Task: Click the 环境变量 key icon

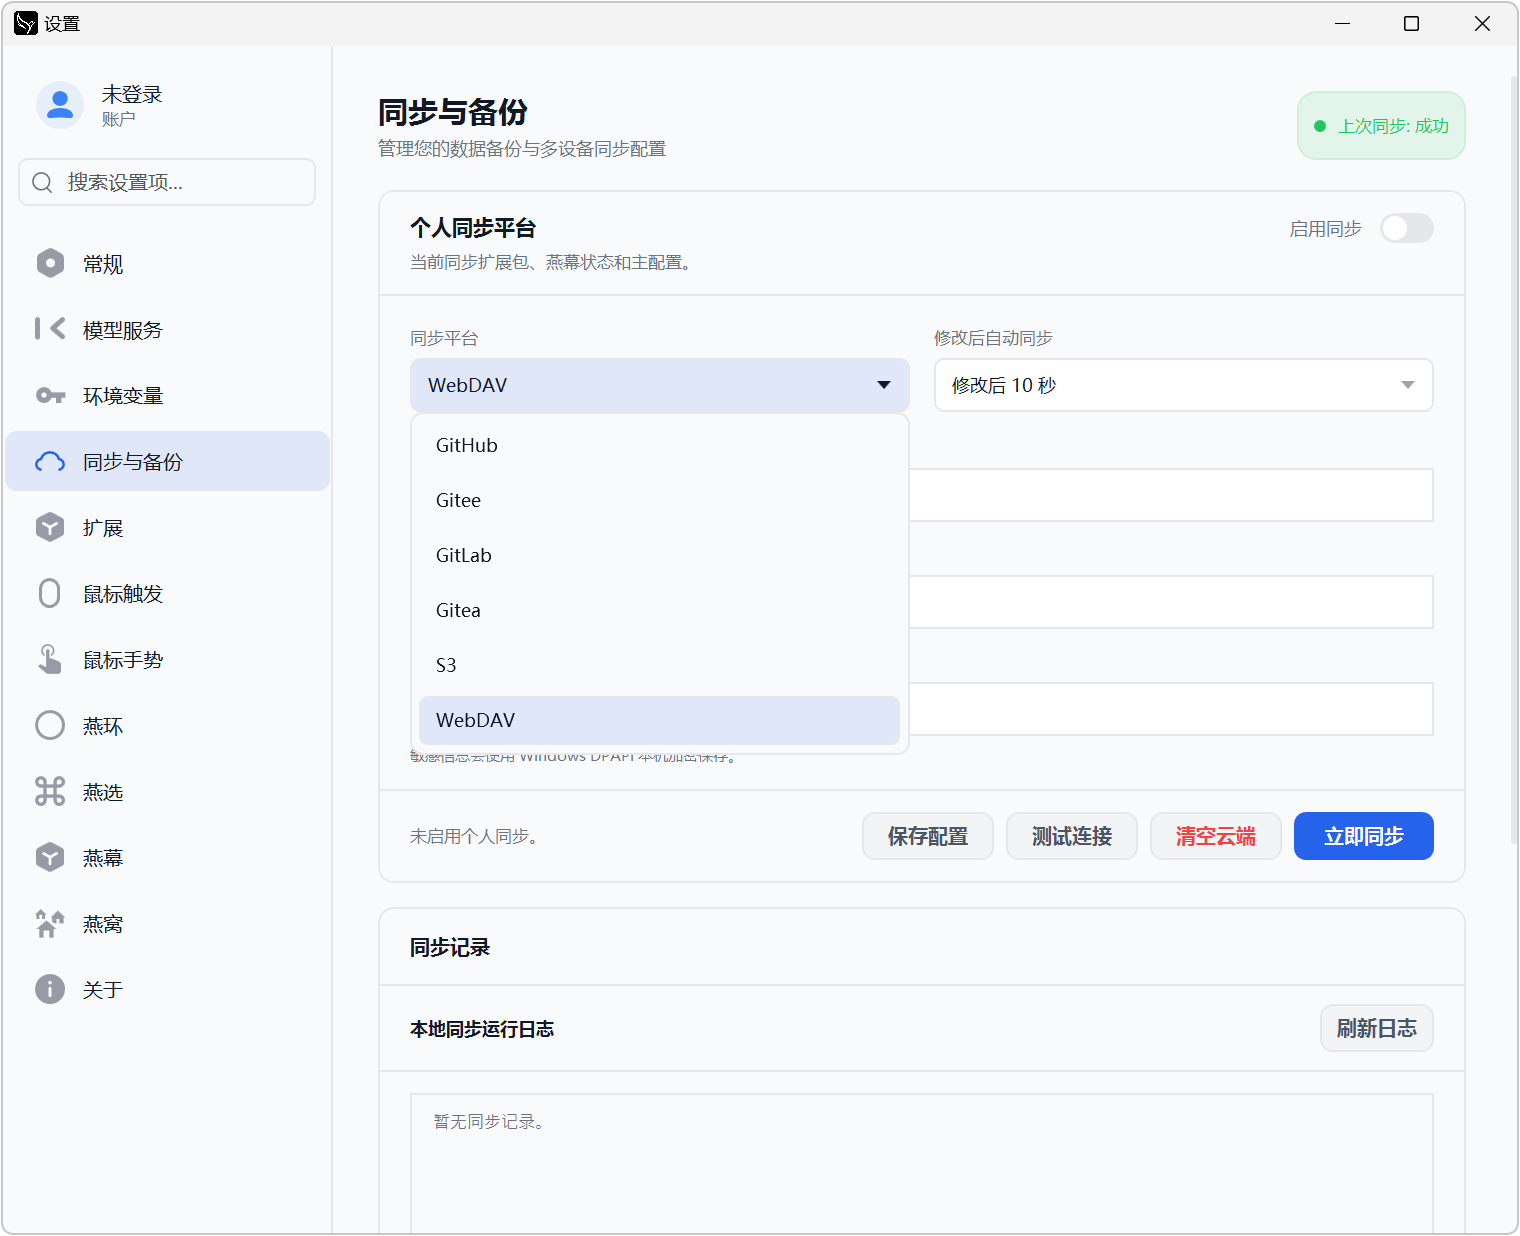Action: point(50,395)
